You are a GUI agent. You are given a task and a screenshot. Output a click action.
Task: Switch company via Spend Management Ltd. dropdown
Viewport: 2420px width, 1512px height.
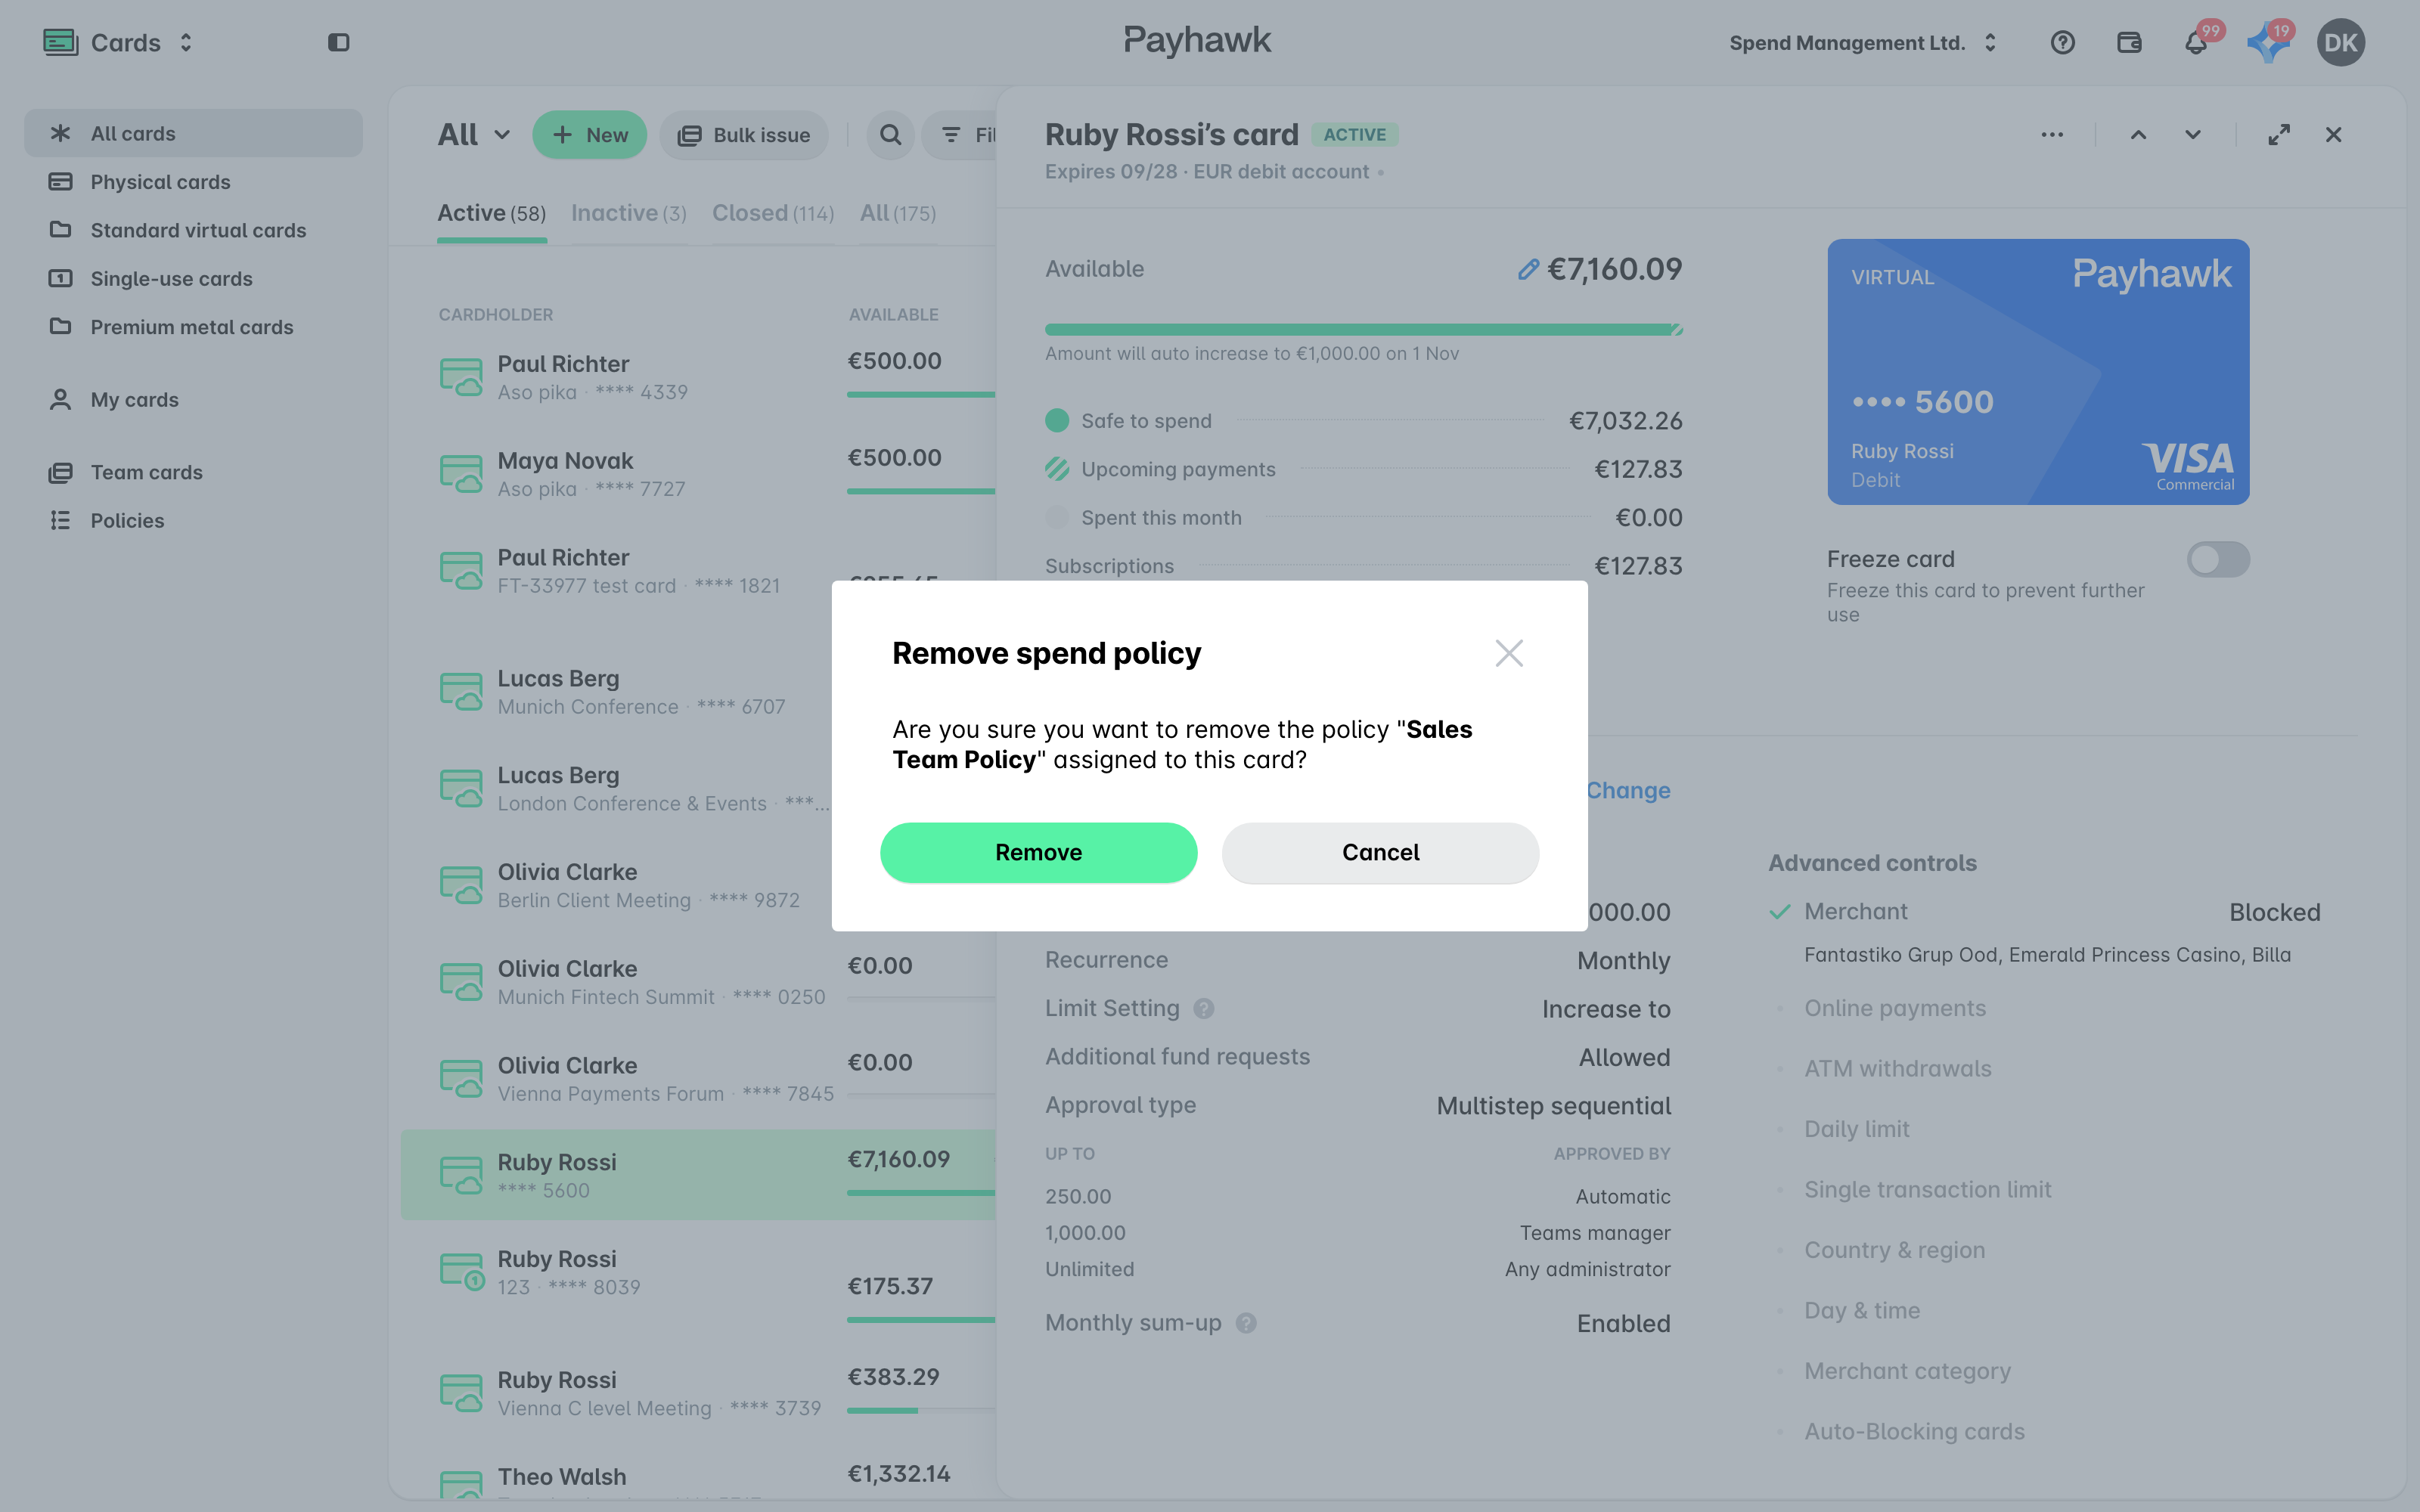pyautogui.click(x=1863, y=42)
